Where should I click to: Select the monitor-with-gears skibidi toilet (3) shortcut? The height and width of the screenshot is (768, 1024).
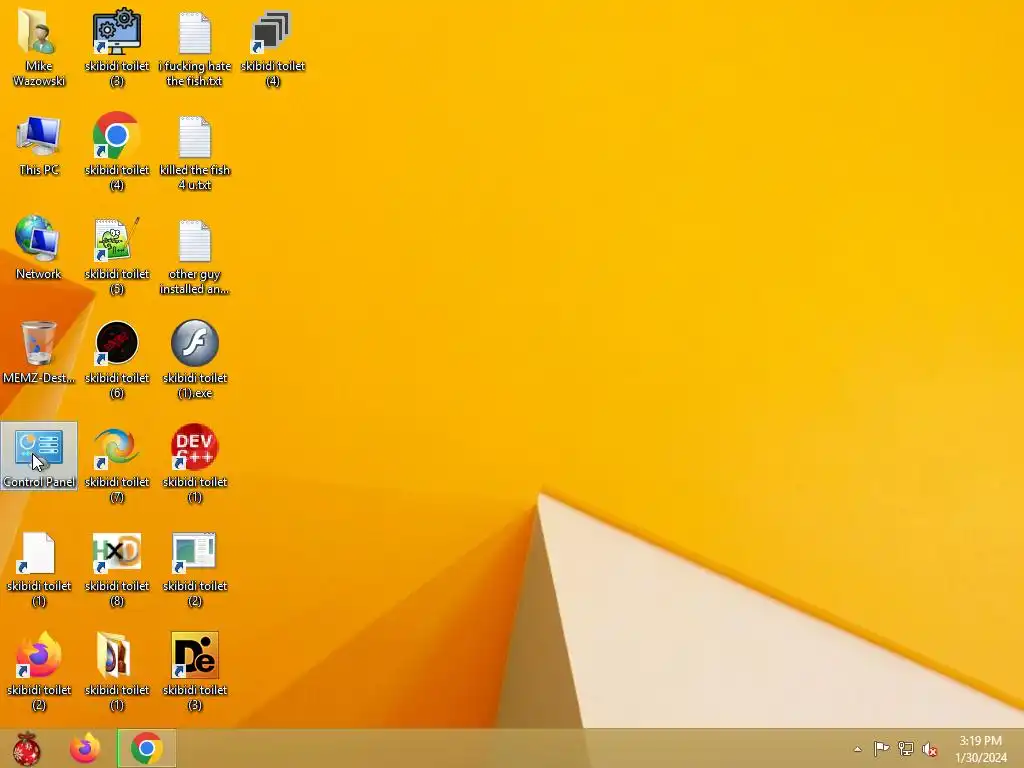point(117,47)
